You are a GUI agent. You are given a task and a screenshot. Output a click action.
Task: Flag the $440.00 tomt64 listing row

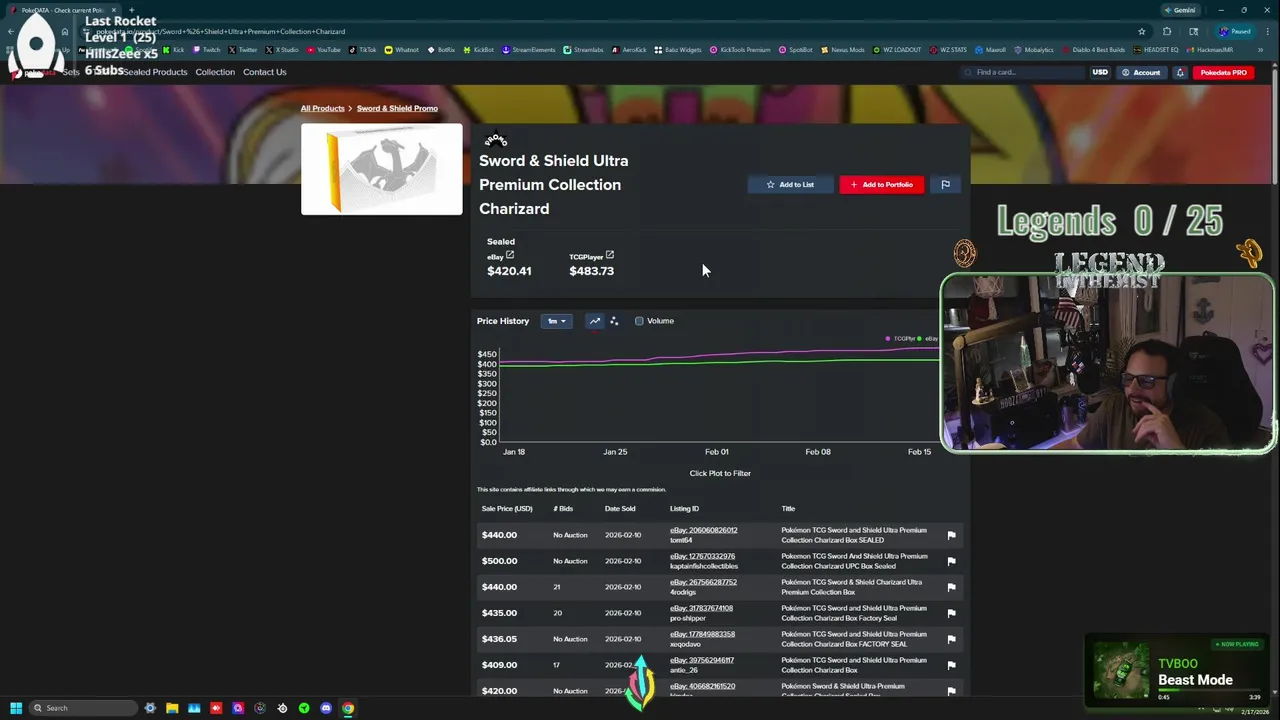click(951, 535)
